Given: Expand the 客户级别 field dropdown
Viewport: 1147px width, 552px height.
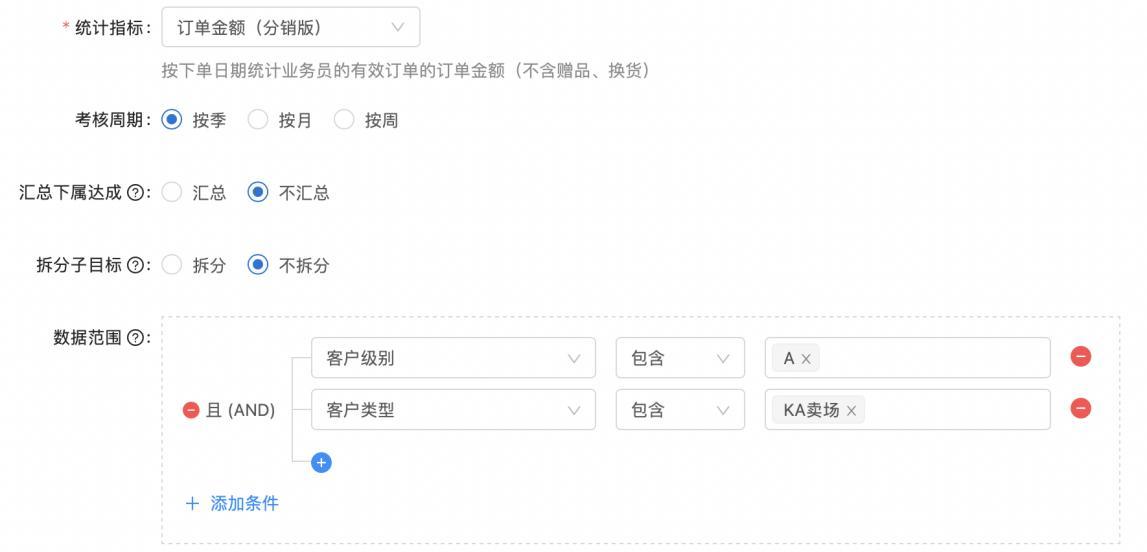Looking at the screenshot, I should click(x=453, y=358).
